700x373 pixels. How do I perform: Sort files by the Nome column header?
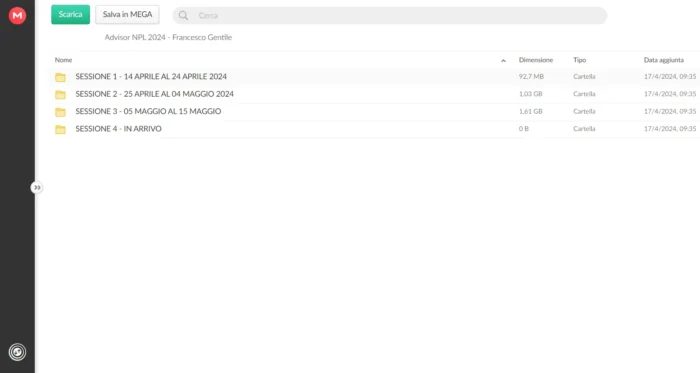(63, 60)
